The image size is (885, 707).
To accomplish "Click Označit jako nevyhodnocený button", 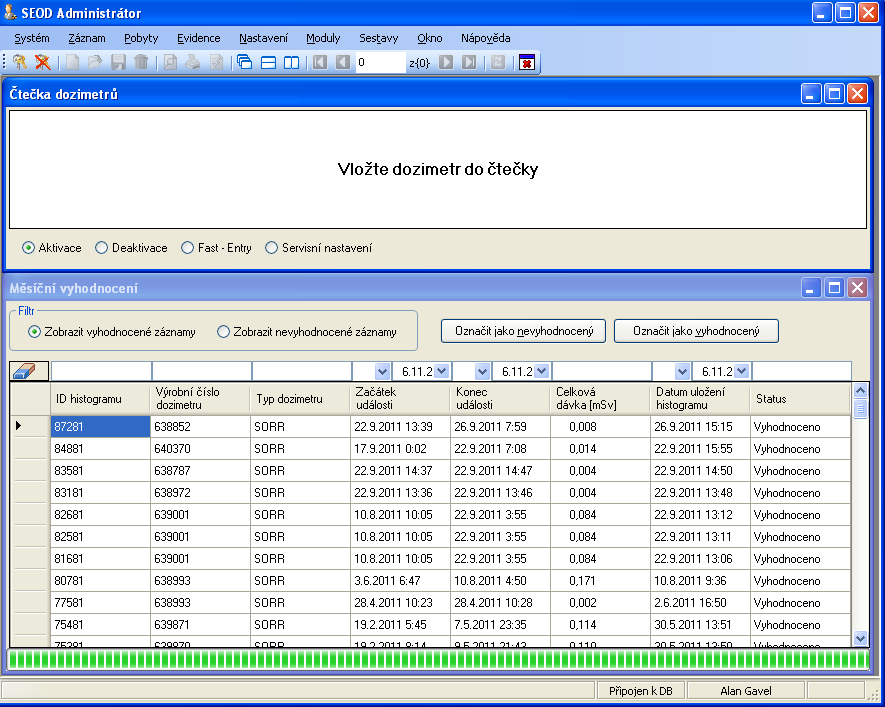I will pos(523,331).
